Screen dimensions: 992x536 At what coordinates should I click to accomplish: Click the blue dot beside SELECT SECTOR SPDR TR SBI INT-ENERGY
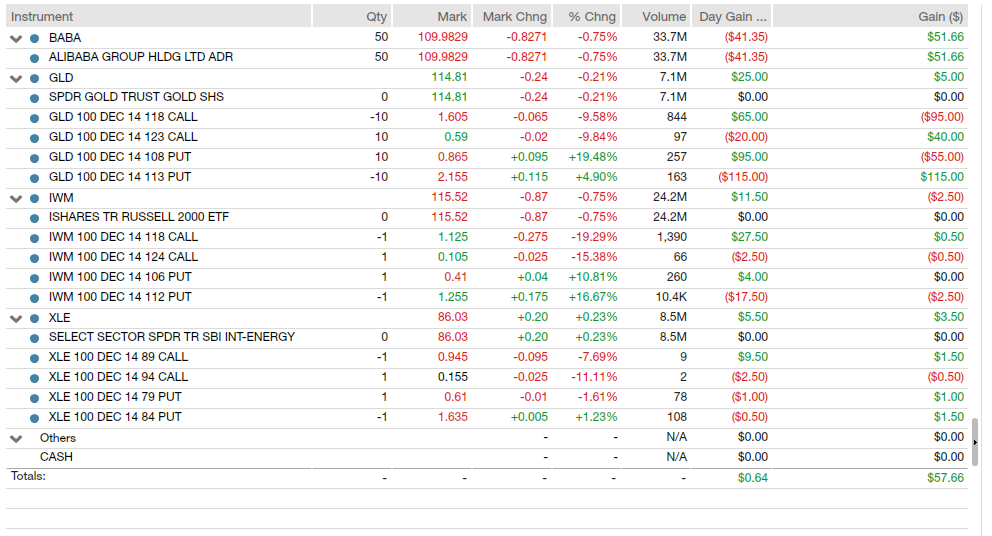coord(35,338)
